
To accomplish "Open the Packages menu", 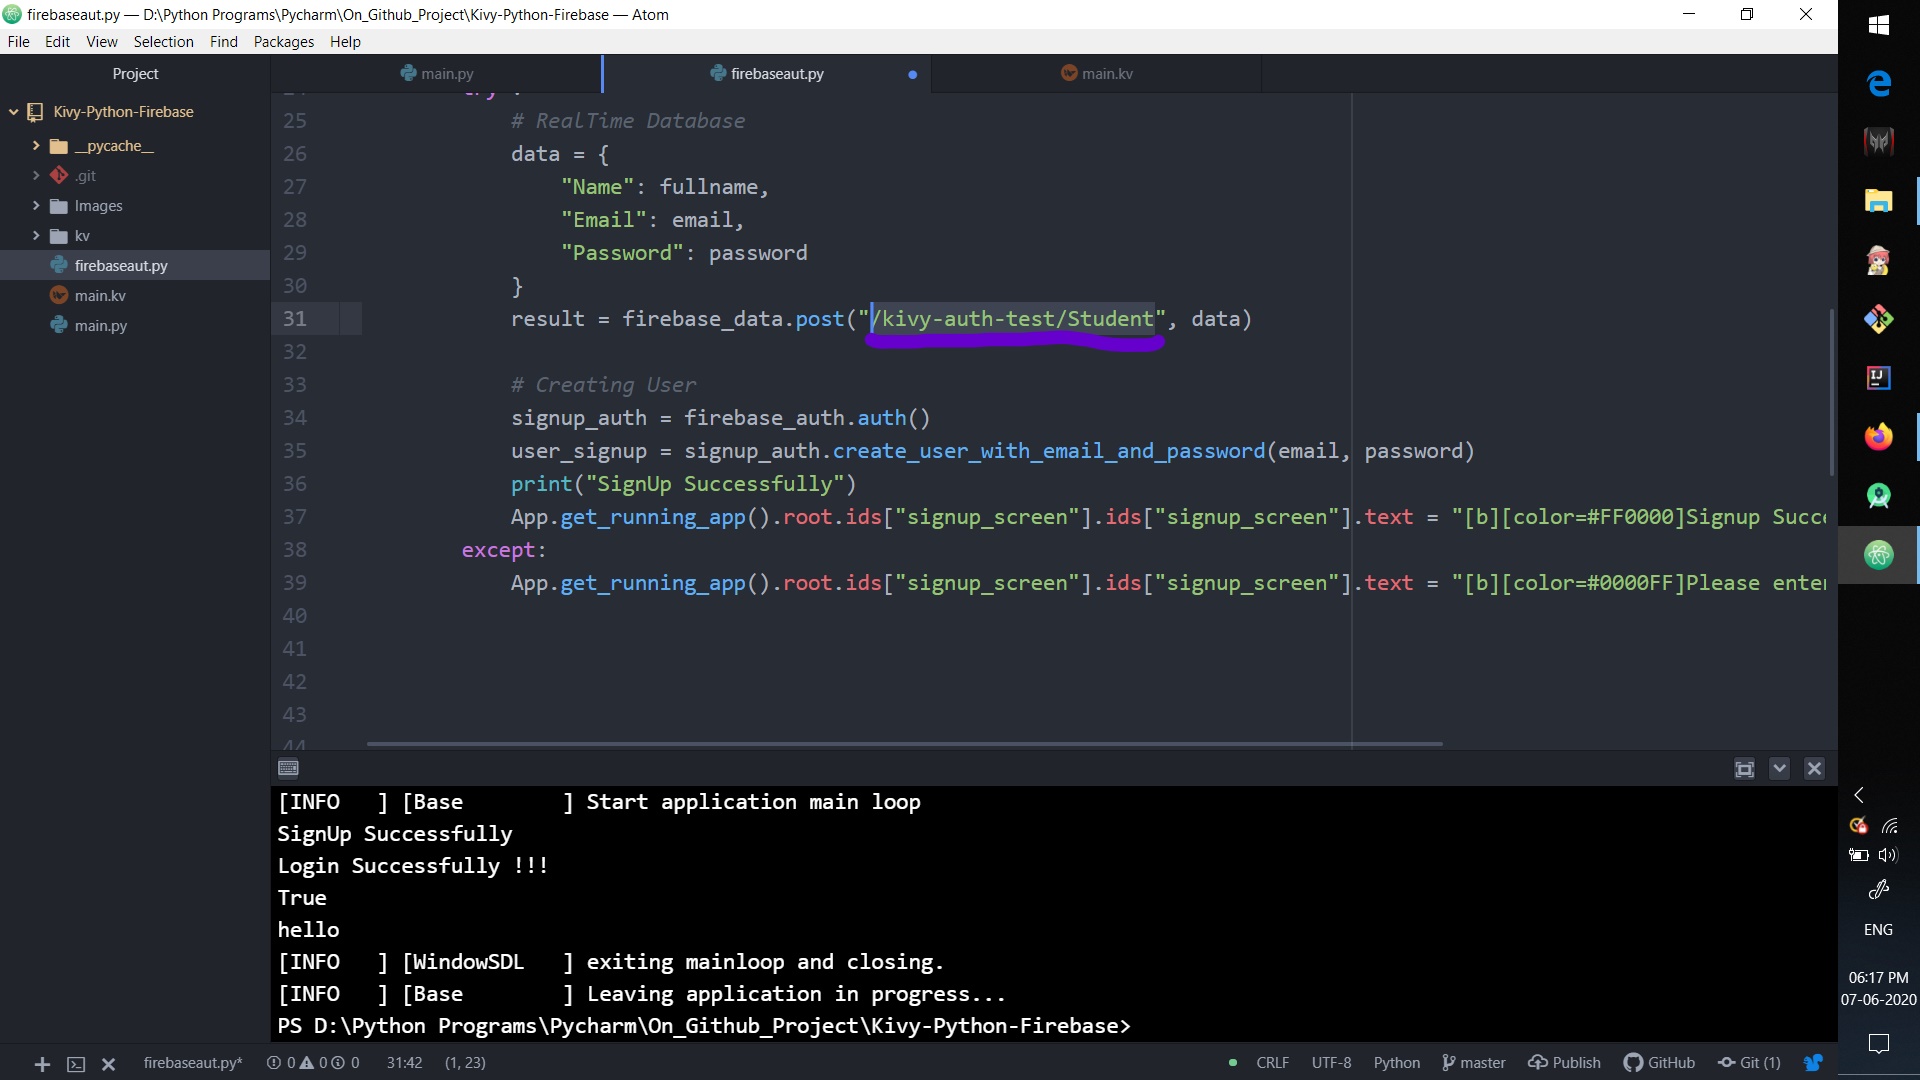I will pyautogui.click(x=283, y=42).
